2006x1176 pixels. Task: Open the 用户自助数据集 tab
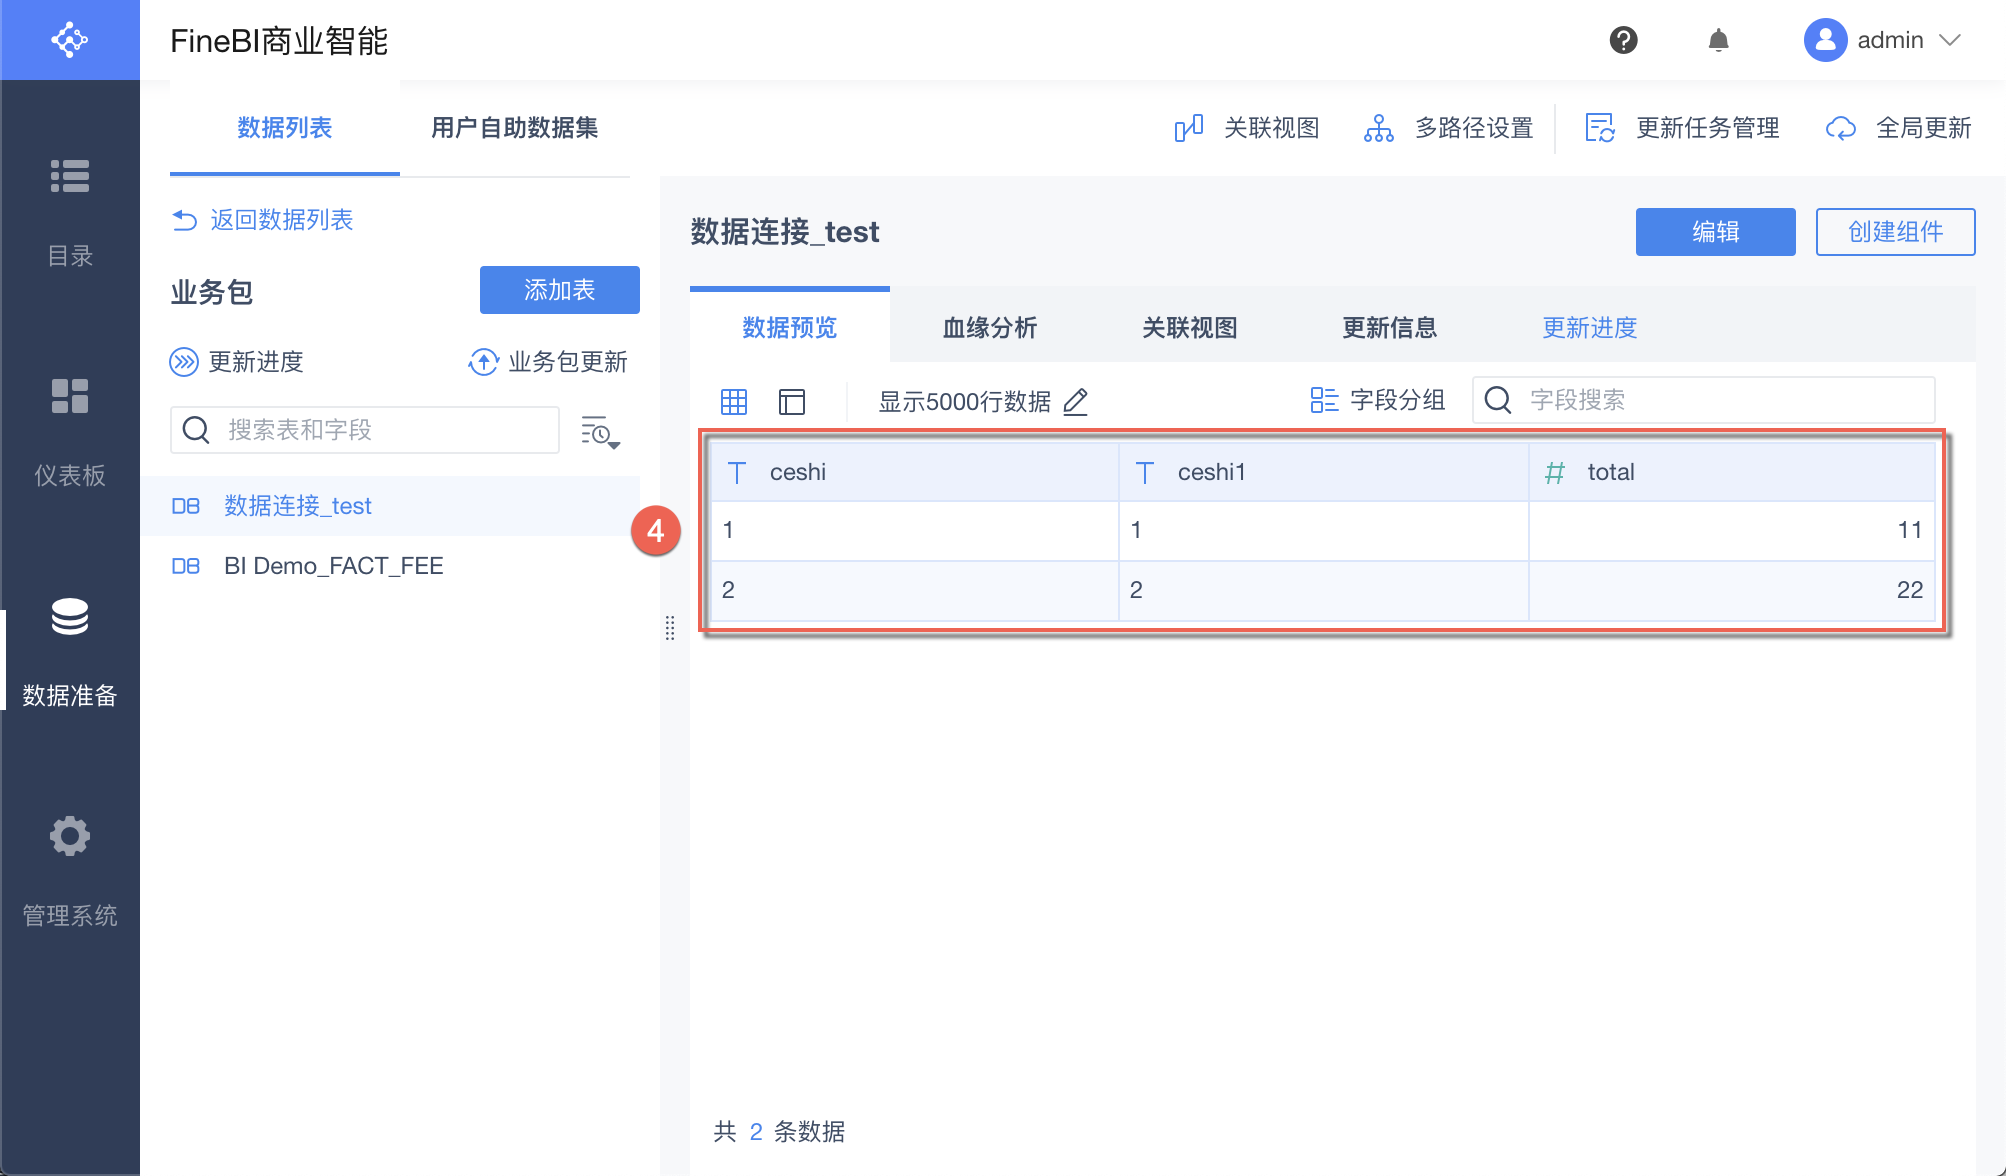click(x=514, y=128)
